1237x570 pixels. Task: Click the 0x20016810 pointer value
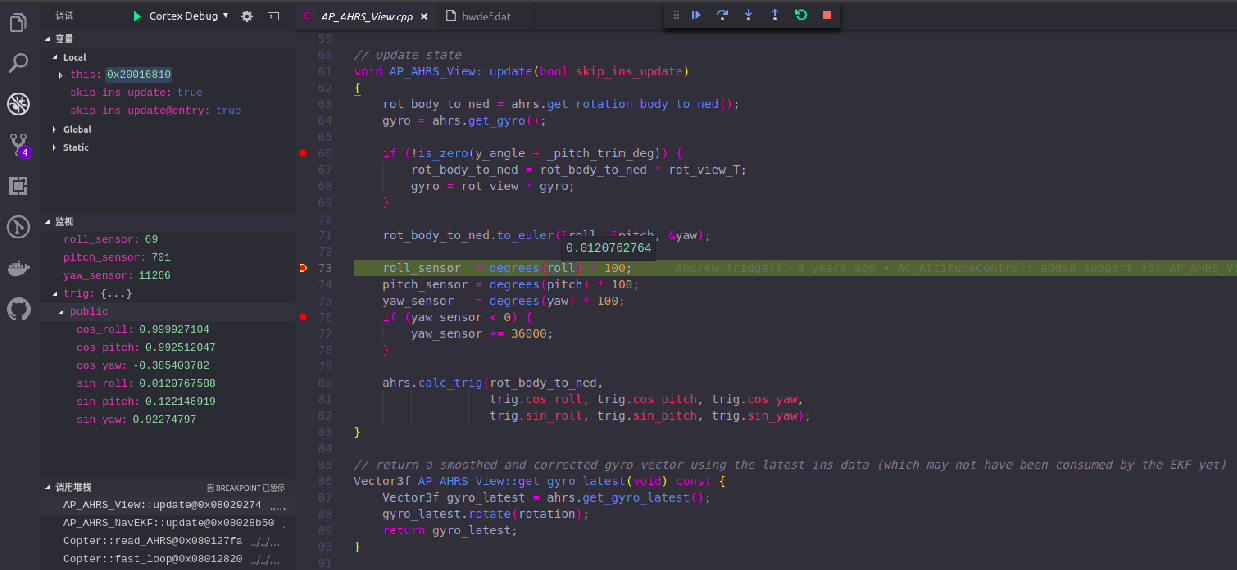click(x=139, y=75)
